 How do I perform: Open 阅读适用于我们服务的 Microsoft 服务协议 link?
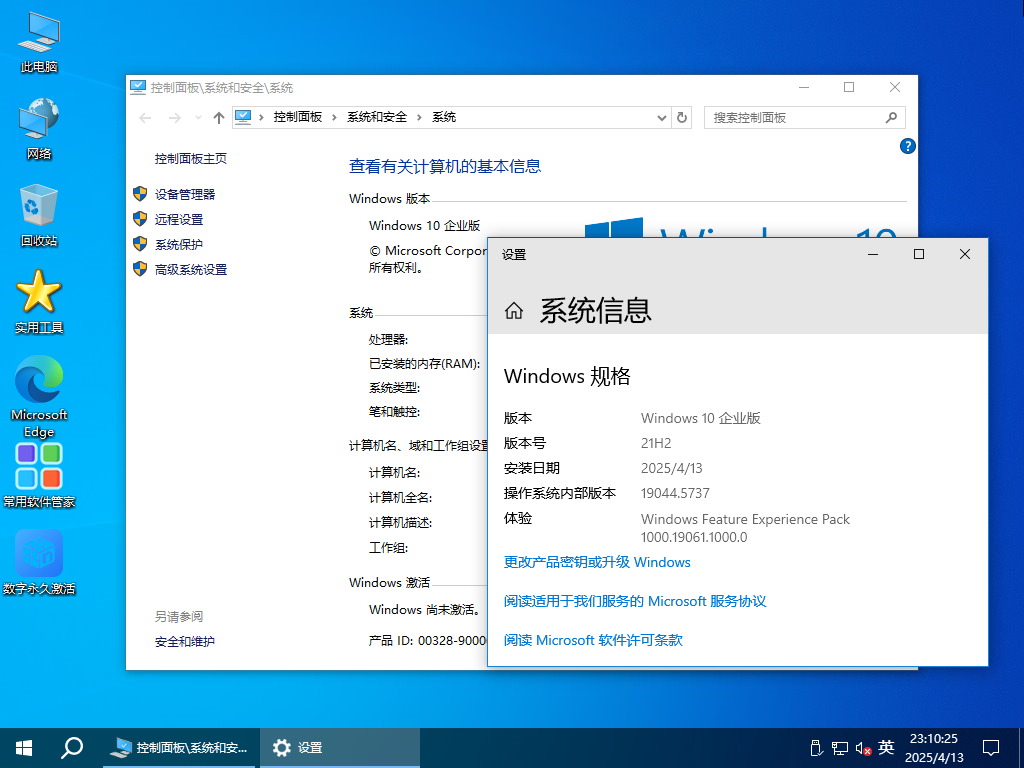point(635,601)
